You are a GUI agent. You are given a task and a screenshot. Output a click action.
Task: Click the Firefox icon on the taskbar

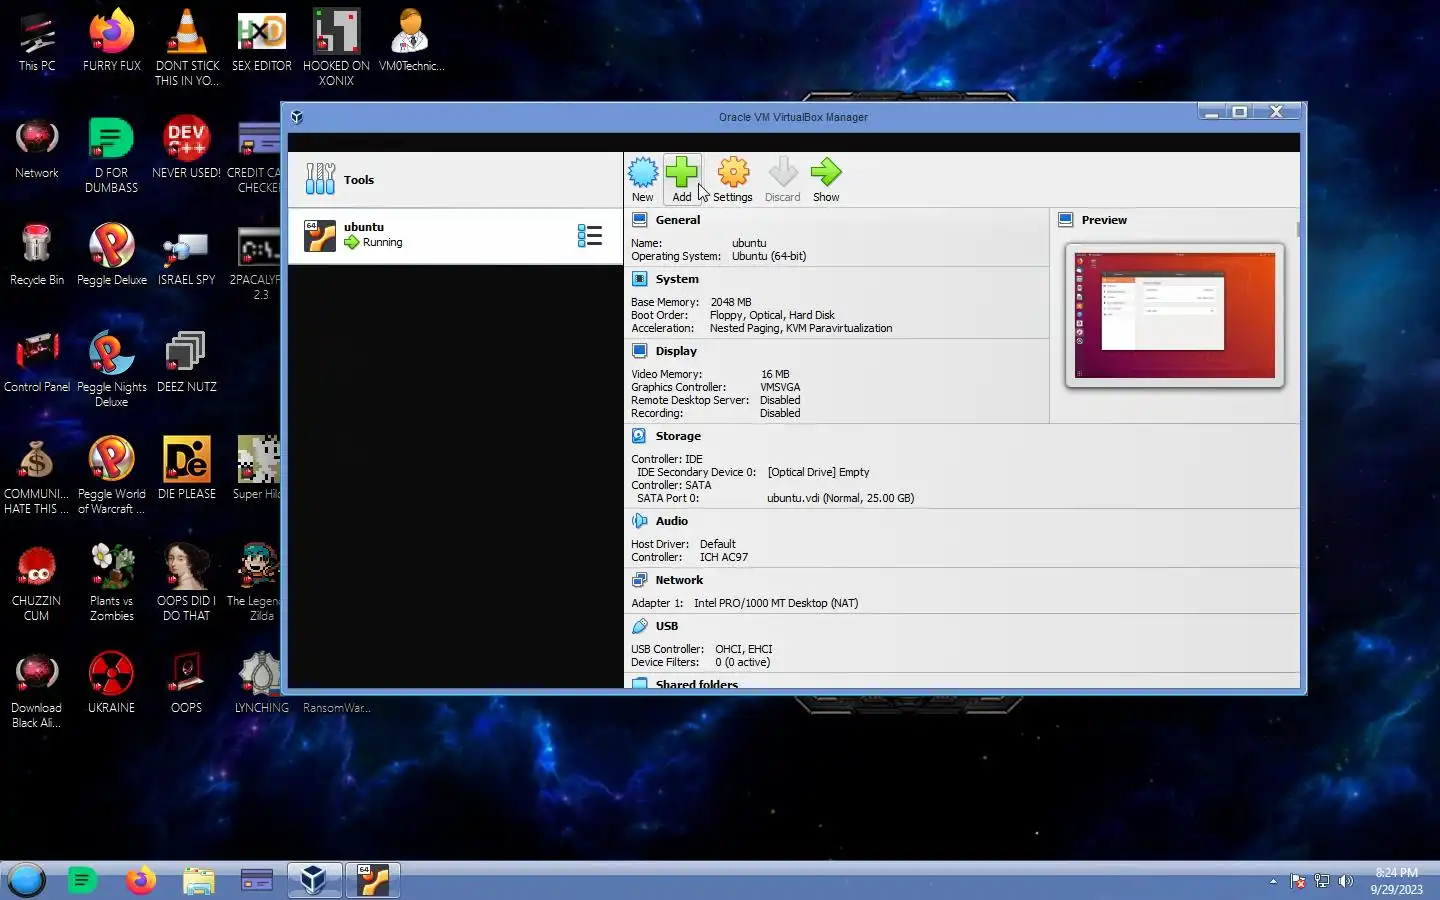click(141, 880)
